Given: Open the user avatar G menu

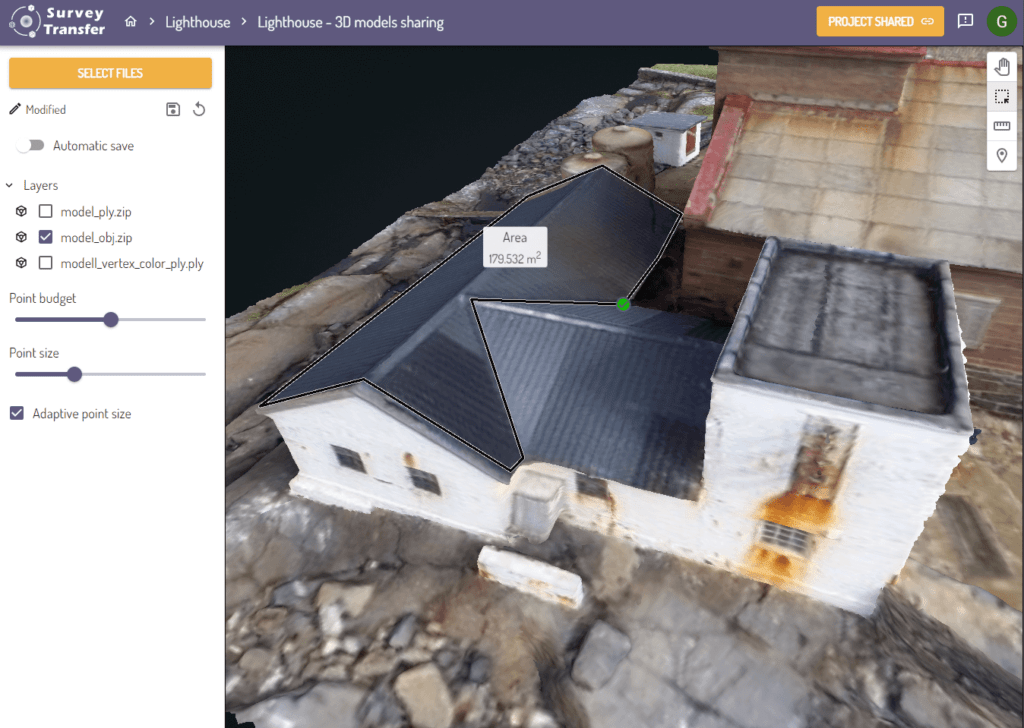Looking at the screenshot, I should [x=1001, y=21].
